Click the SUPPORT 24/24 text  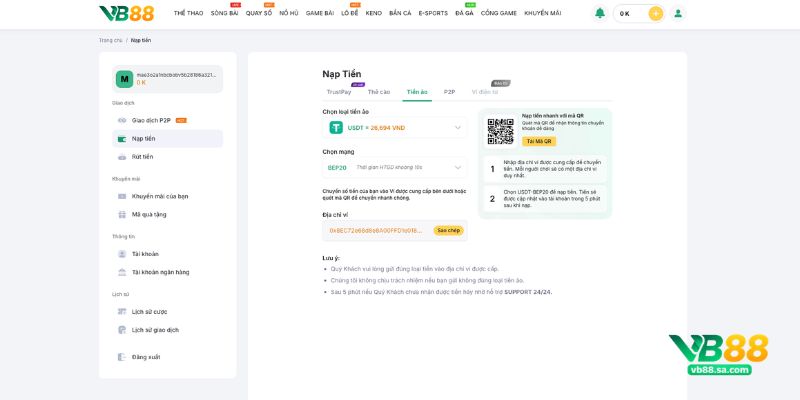(528, 292)
